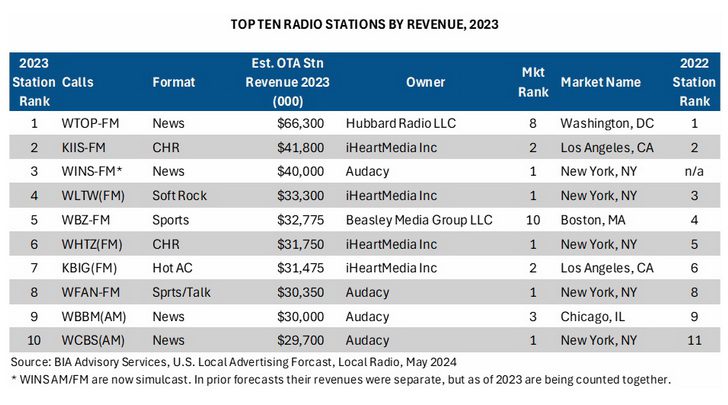Click the $29,700 revenue value

(300, 340)
